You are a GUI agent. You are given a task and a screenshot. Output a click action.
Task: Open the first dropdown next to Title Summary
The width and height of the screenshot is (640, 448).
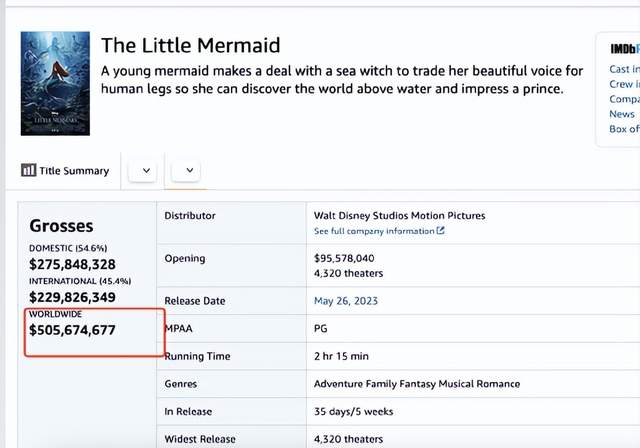147,171
